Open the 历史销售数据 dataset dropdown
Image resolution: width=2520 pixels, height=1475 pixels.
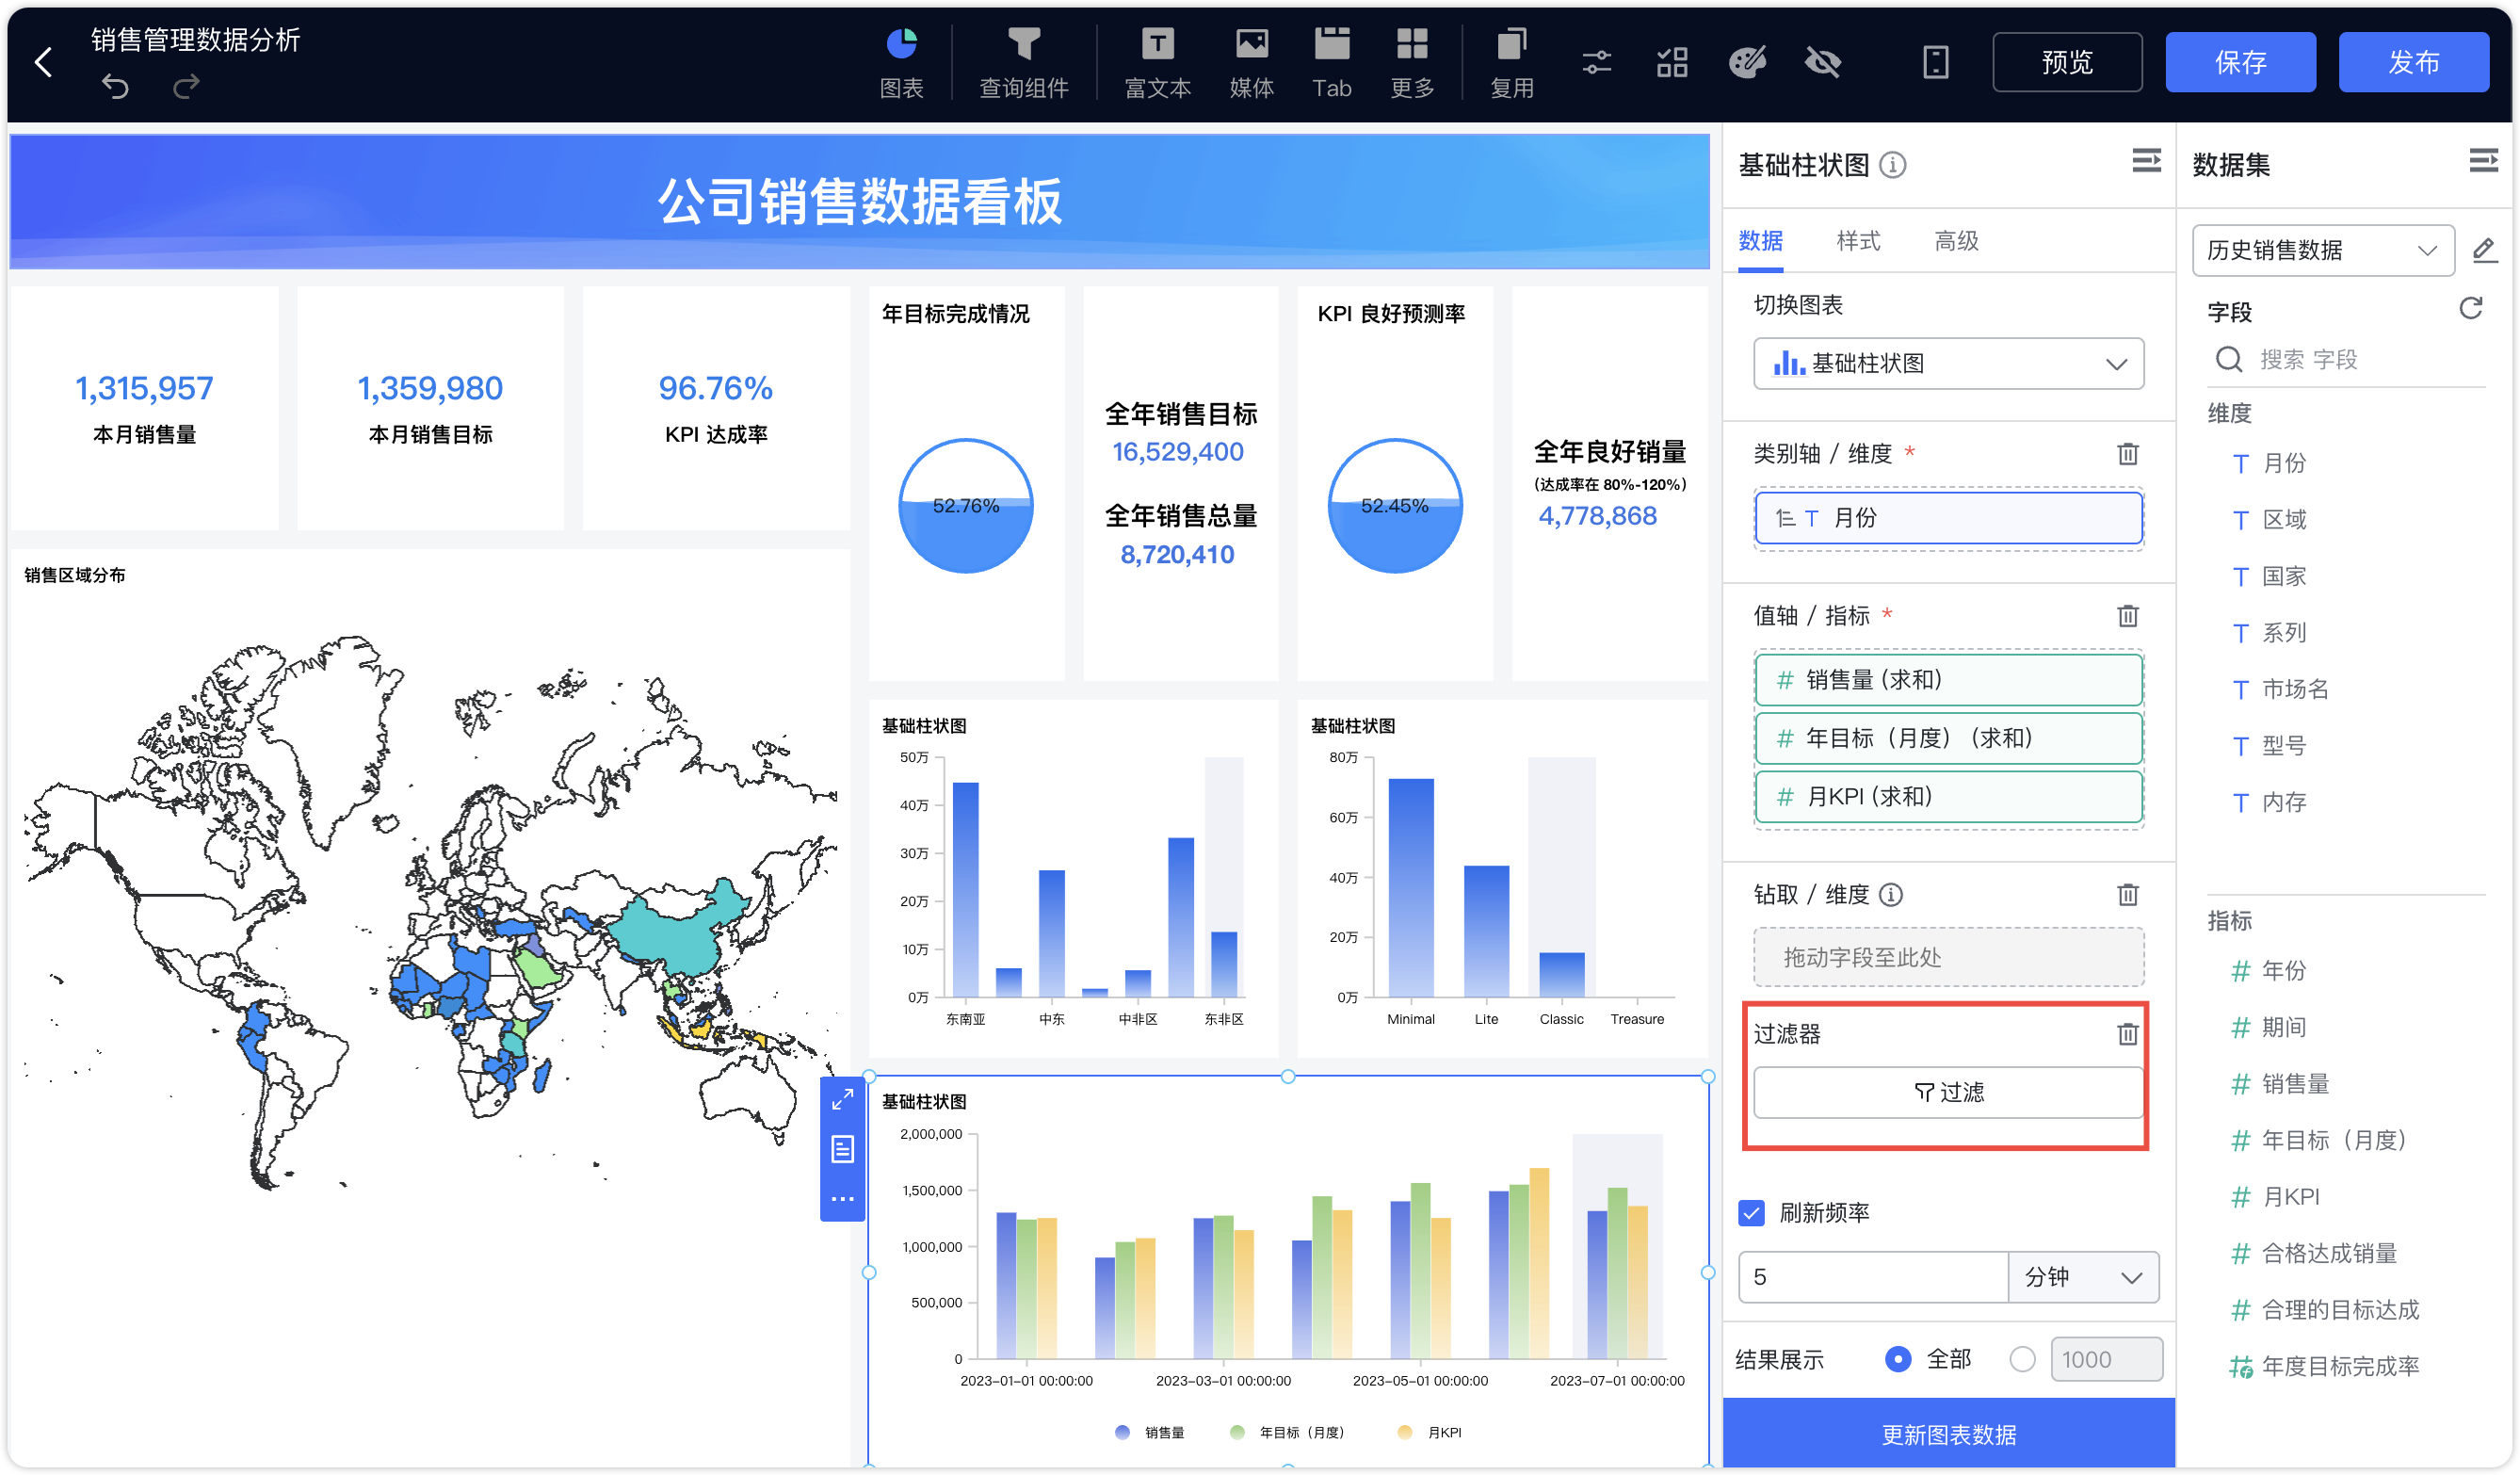click(x=2322, y=250)
